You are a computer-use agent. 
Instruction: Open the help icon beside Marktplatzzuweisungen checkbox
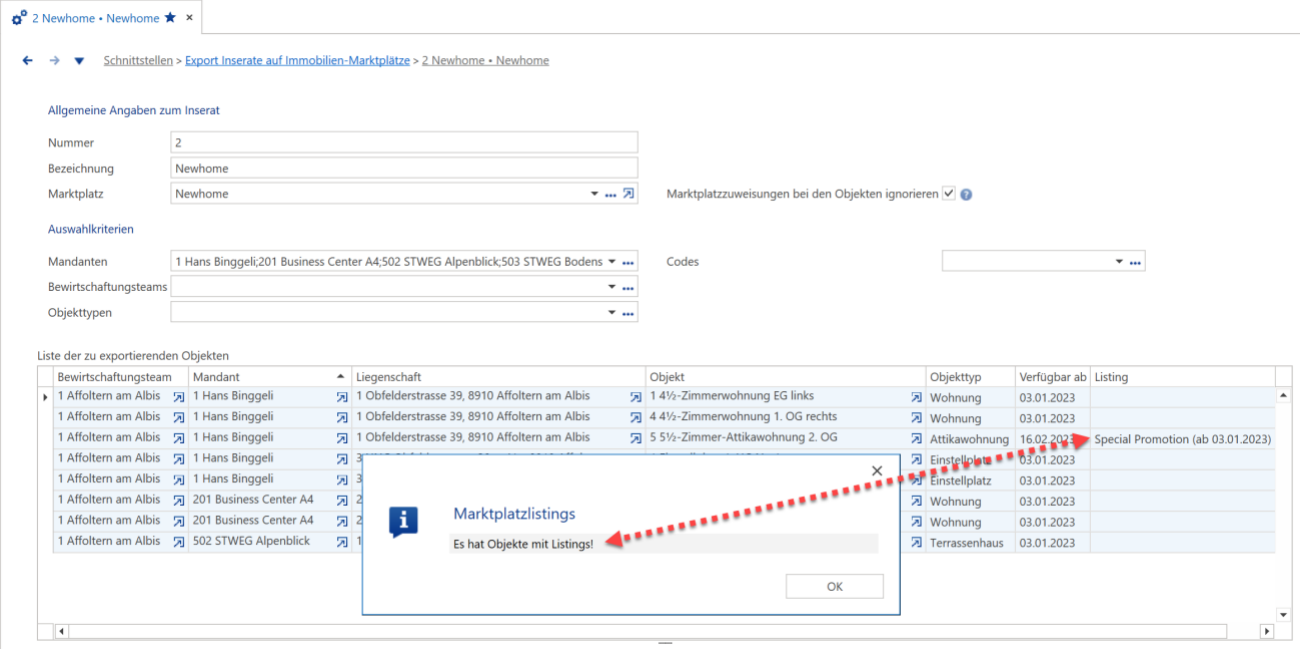coord(966,195)
